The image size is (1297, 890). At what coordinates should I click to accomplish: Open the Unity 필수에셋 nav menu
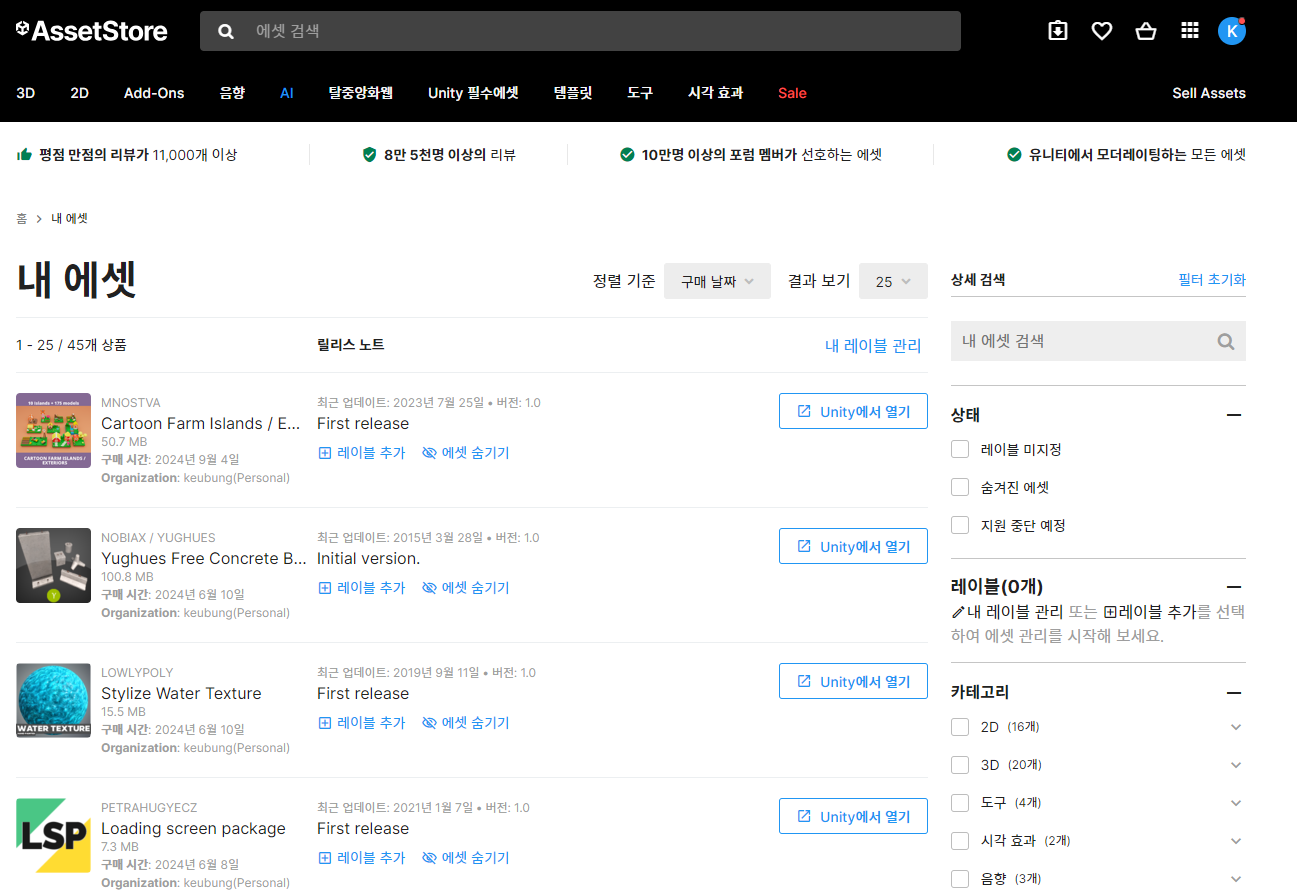tap(473, 93)
